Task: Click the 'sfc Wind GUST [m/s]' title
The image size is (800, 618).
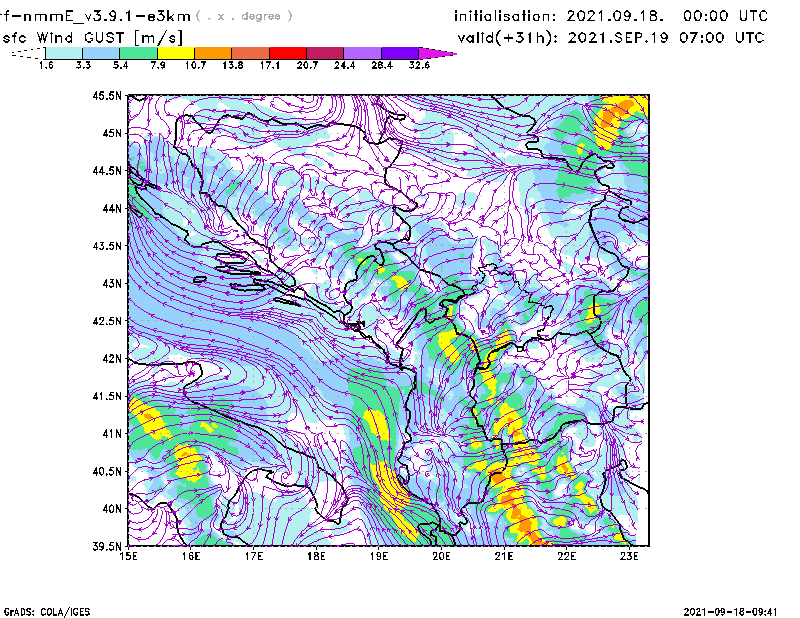Action: click(92, 38)
